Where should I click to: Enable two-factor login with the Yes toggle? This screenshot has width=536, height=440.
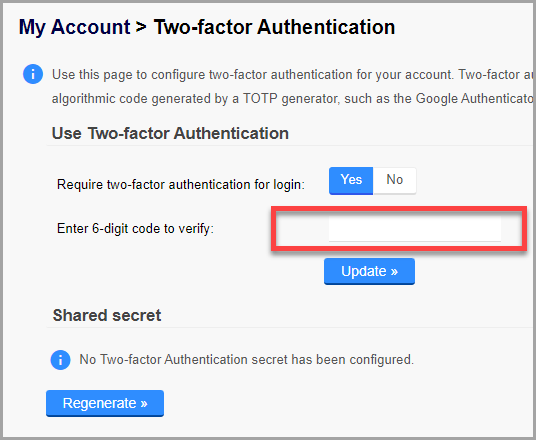(351, 181)
